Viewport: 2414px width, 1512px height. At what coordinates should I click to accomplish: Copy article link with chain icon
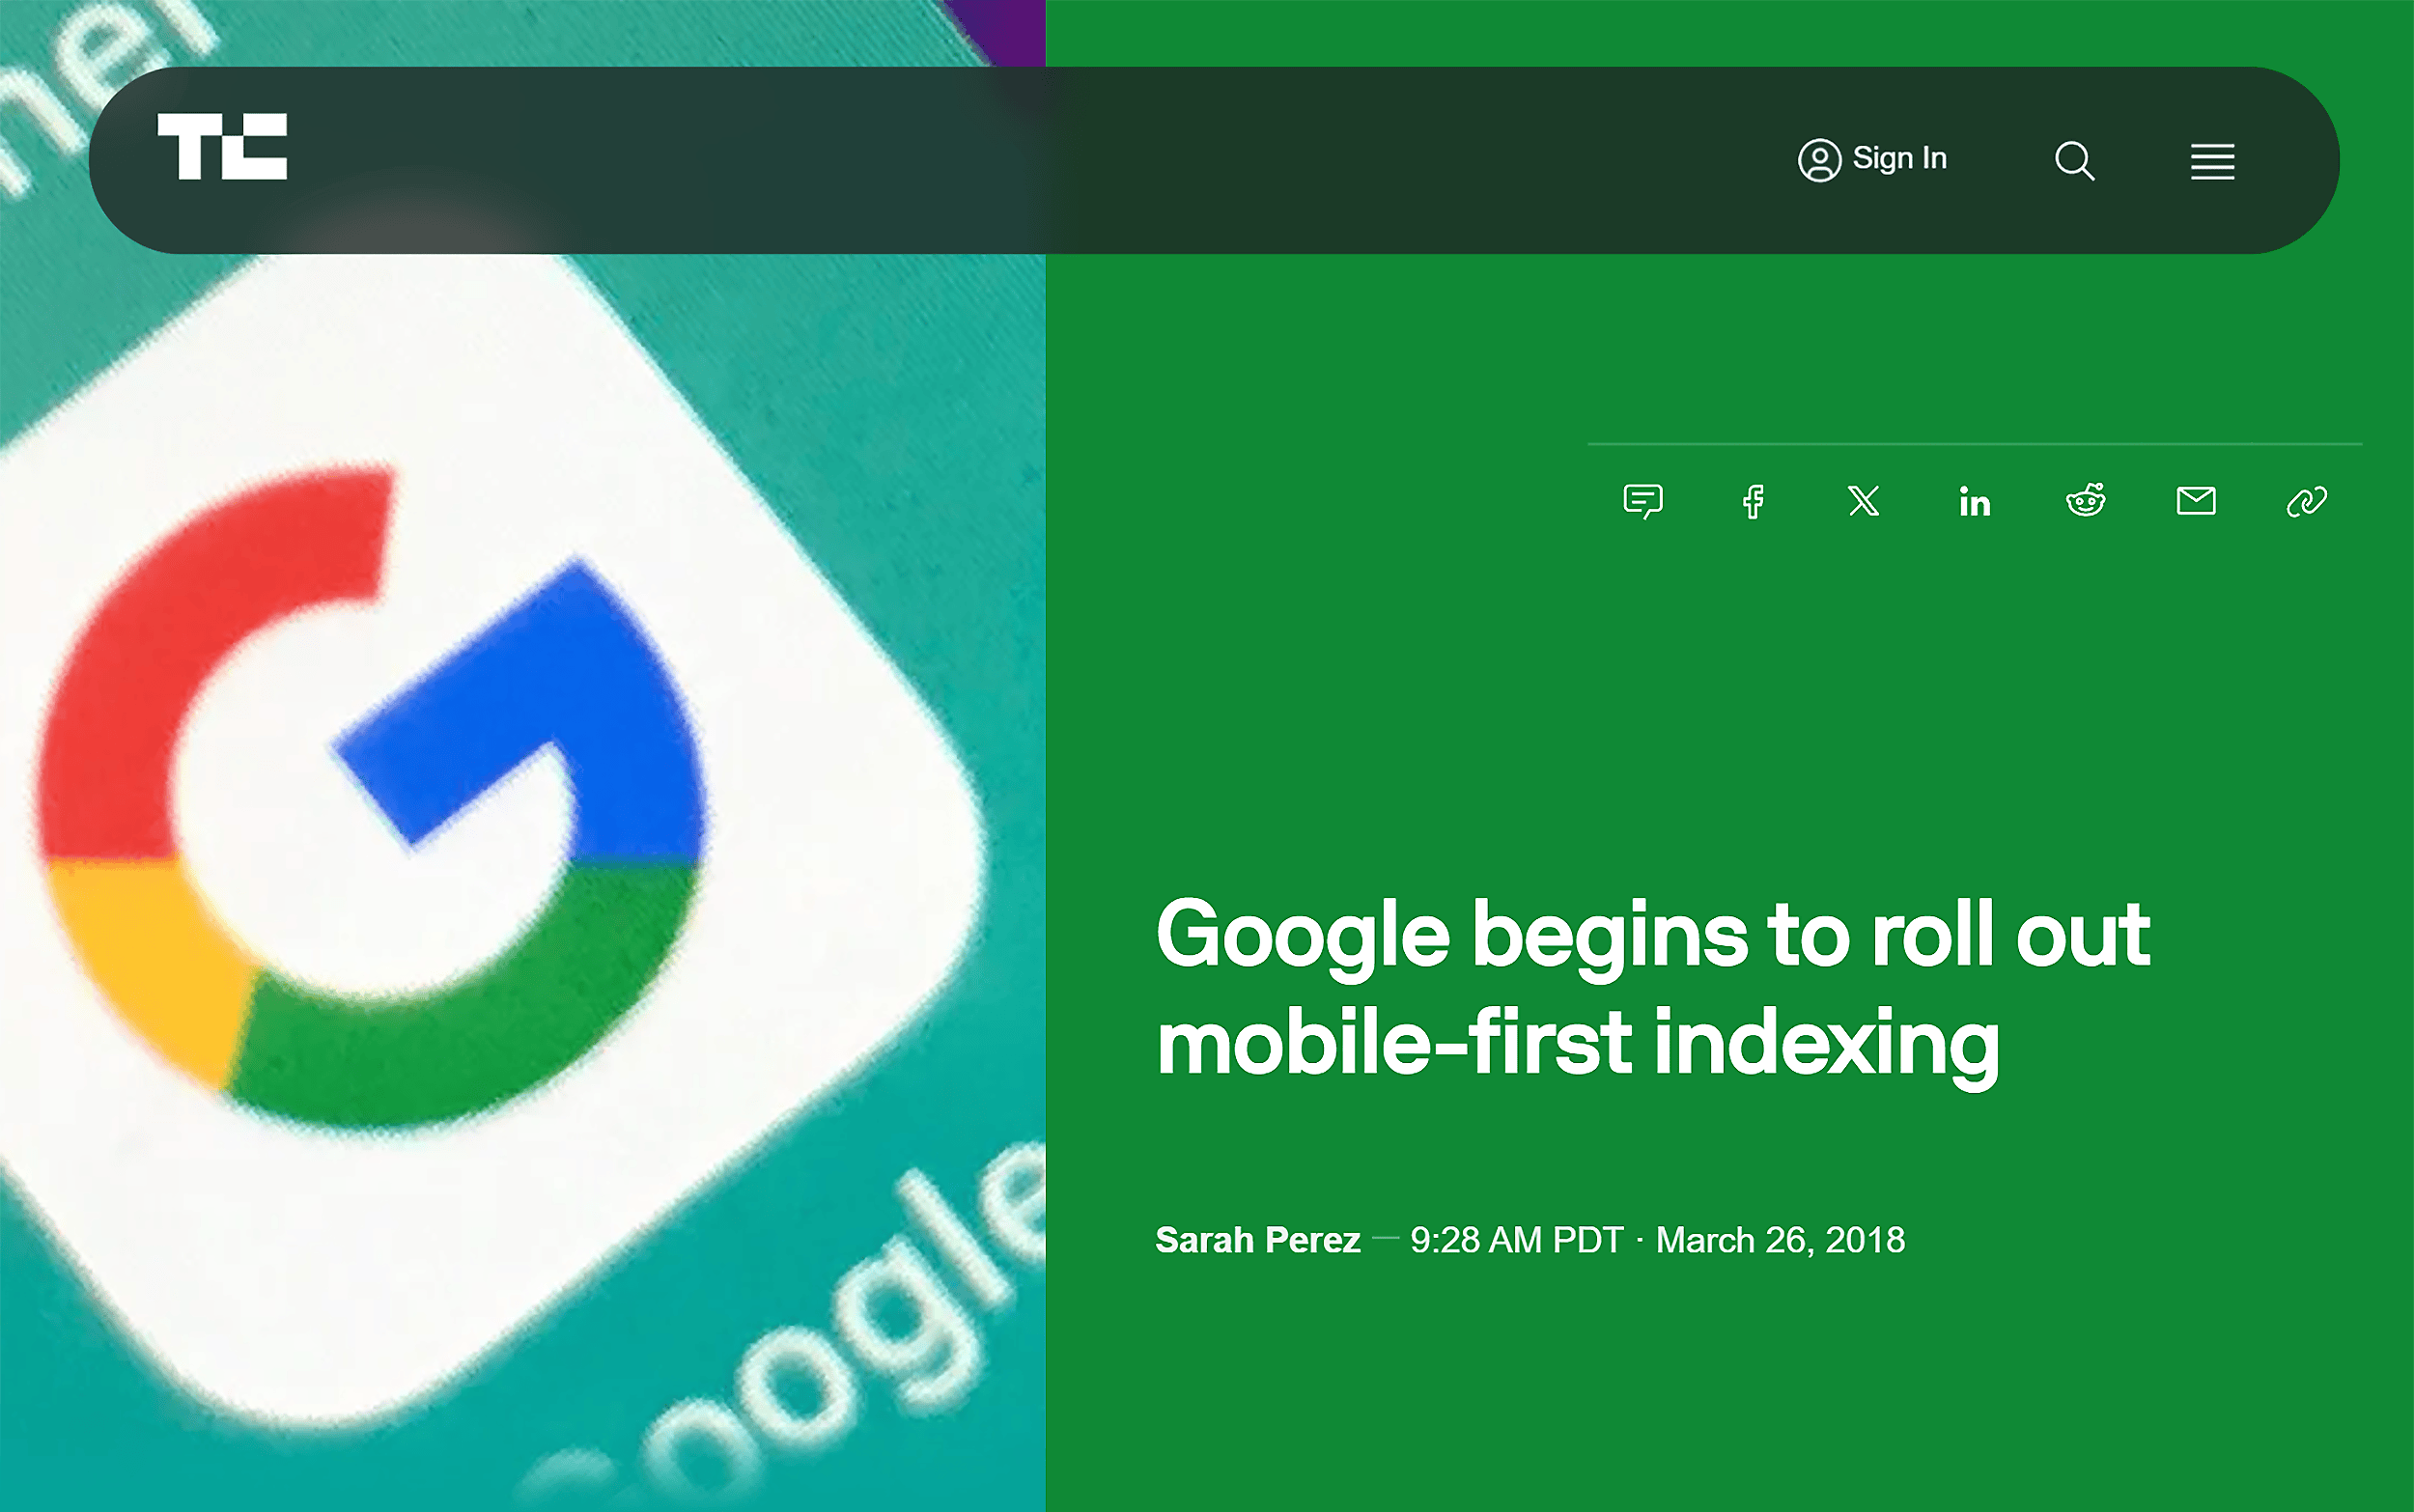tap(2307, 502)
